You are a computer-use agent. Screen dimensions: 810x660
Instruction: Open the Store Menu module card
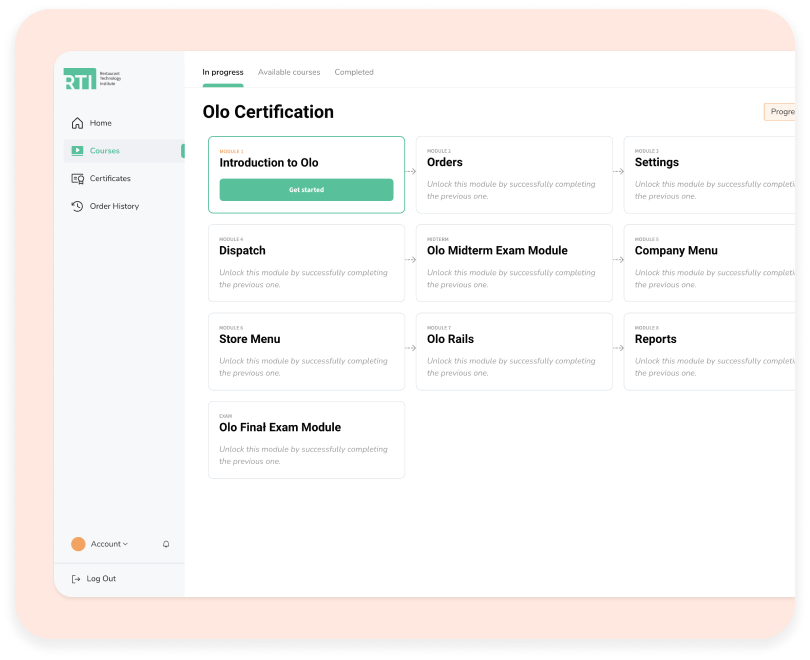(306, 352)
